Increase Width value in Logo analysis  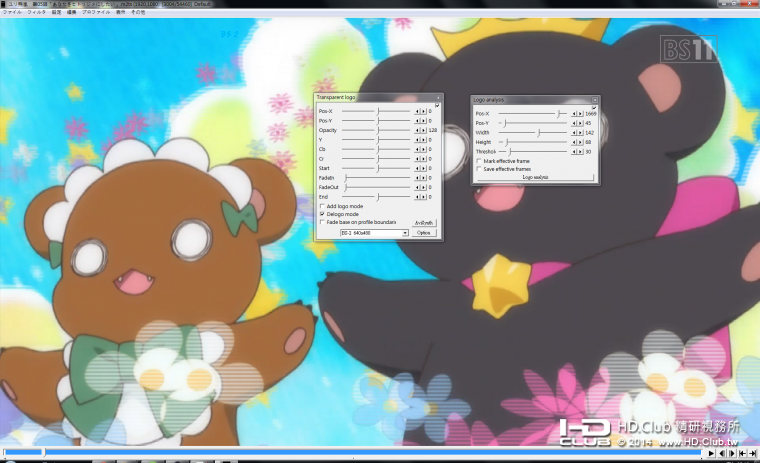[x=581, y=133]
